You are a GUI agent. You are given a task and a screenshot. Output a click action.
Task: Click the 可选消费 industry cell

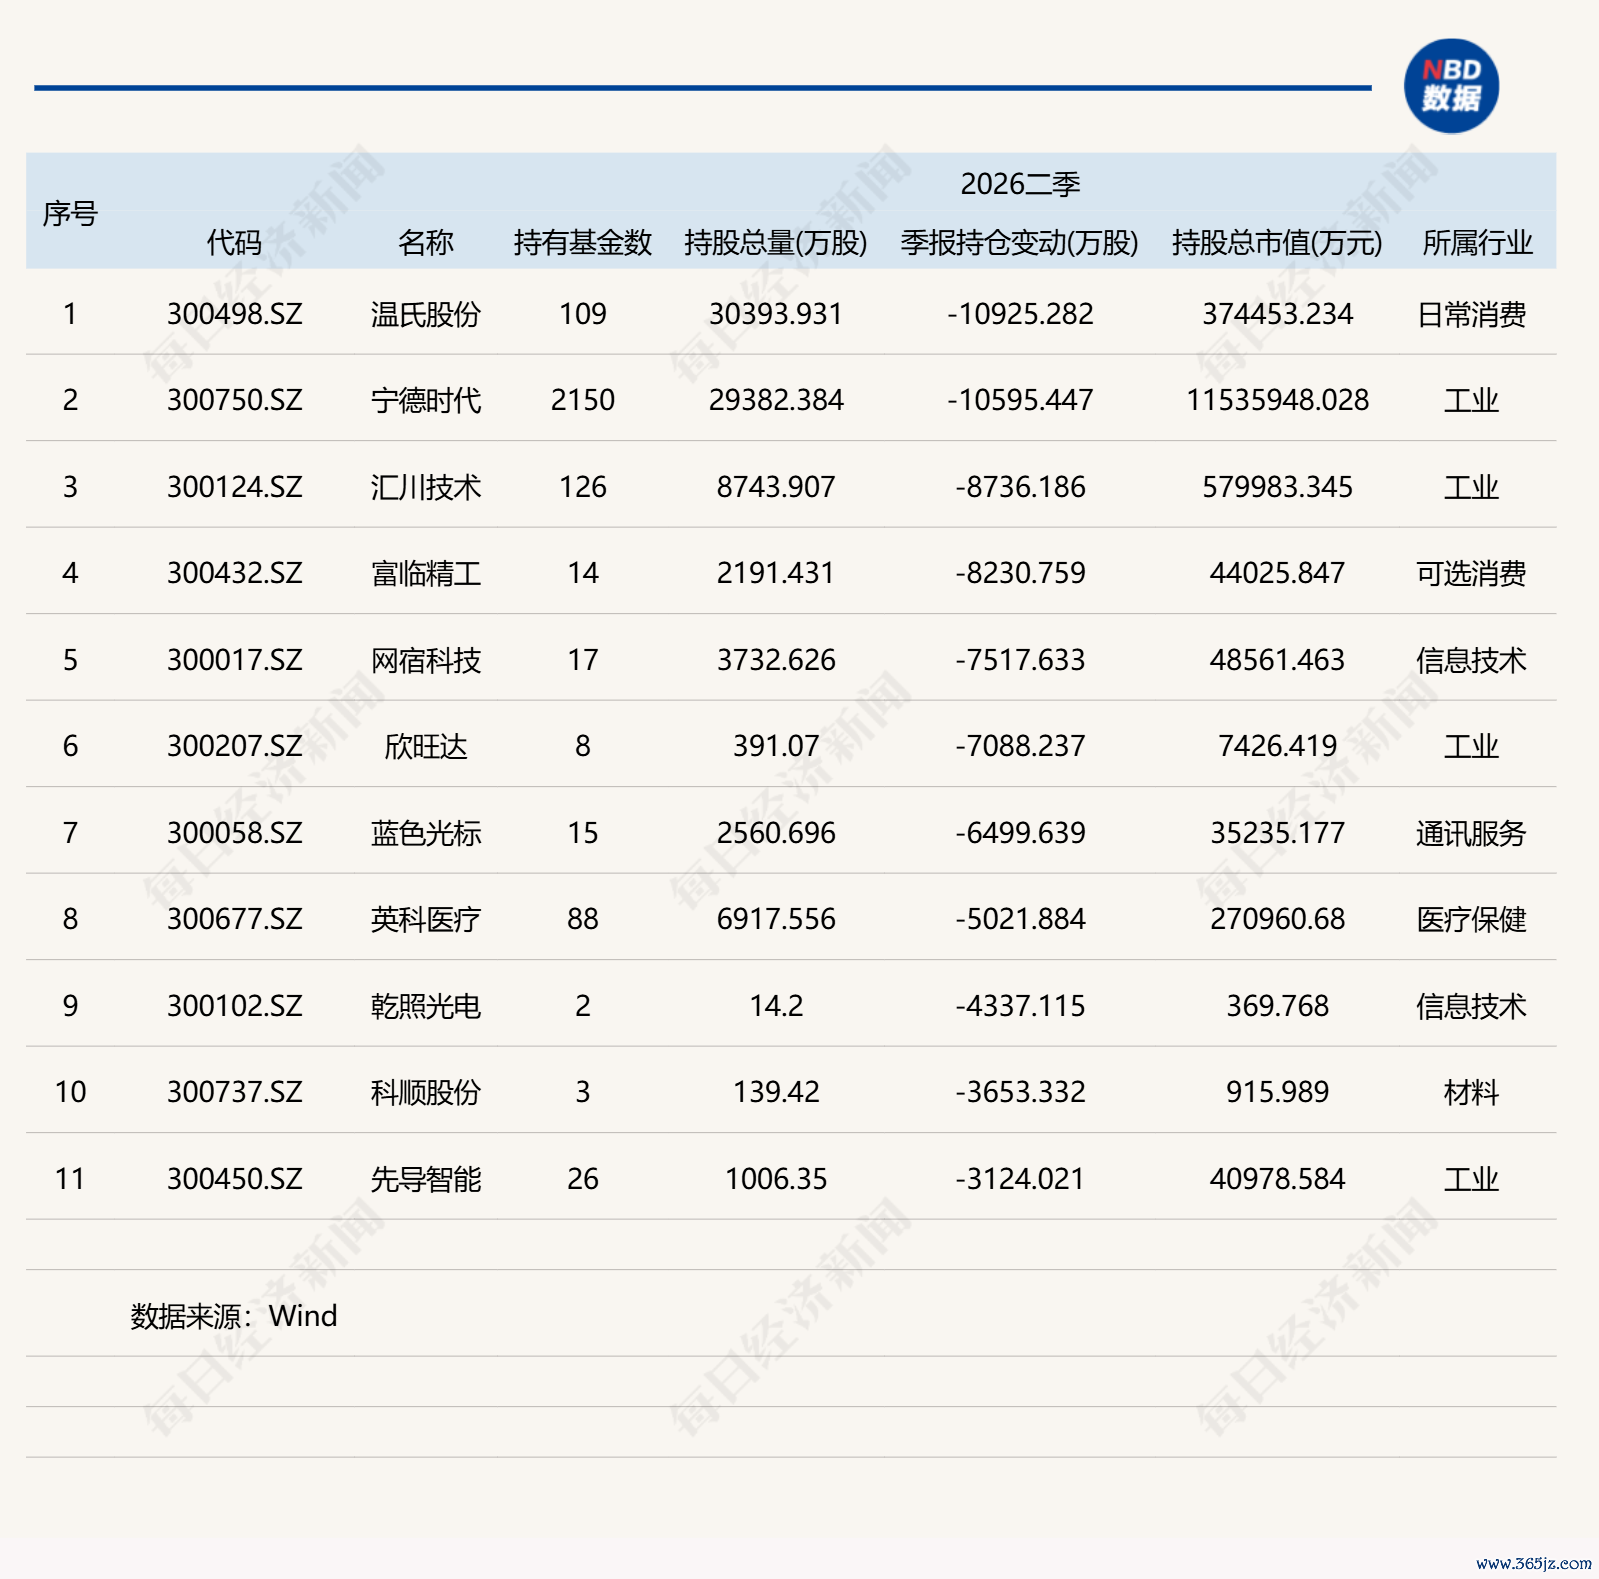(x=1471, y=573)
